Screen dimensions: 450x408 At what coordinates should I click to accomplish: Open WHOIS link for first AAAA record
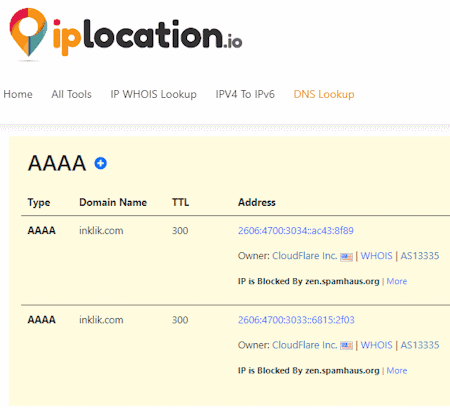tap(377, 256)
